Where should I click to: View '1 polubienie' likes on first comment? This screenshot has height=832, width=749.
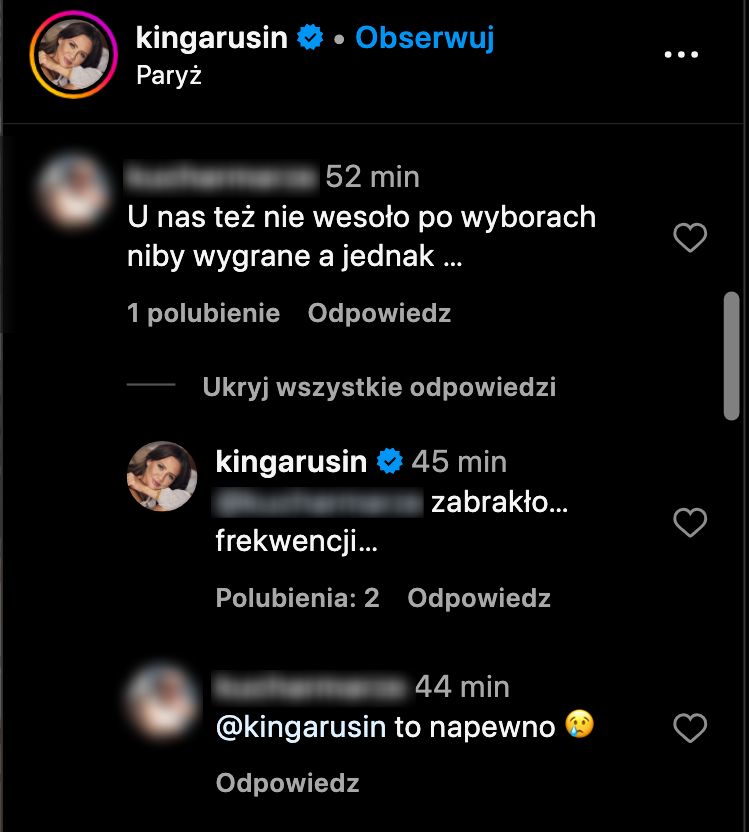(203, 313)
